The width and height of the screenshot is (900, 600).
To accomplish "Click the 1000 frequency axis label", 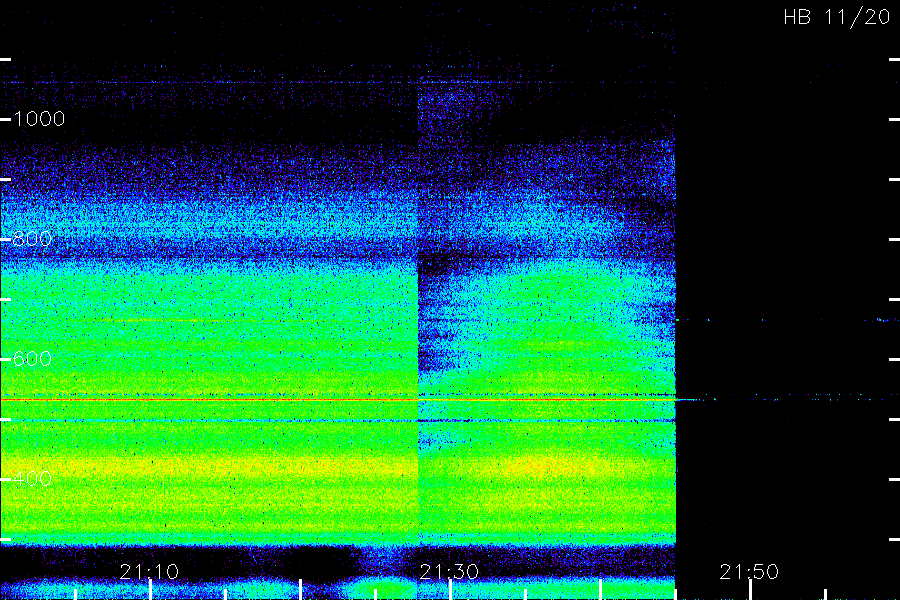I will click(39, 119).
